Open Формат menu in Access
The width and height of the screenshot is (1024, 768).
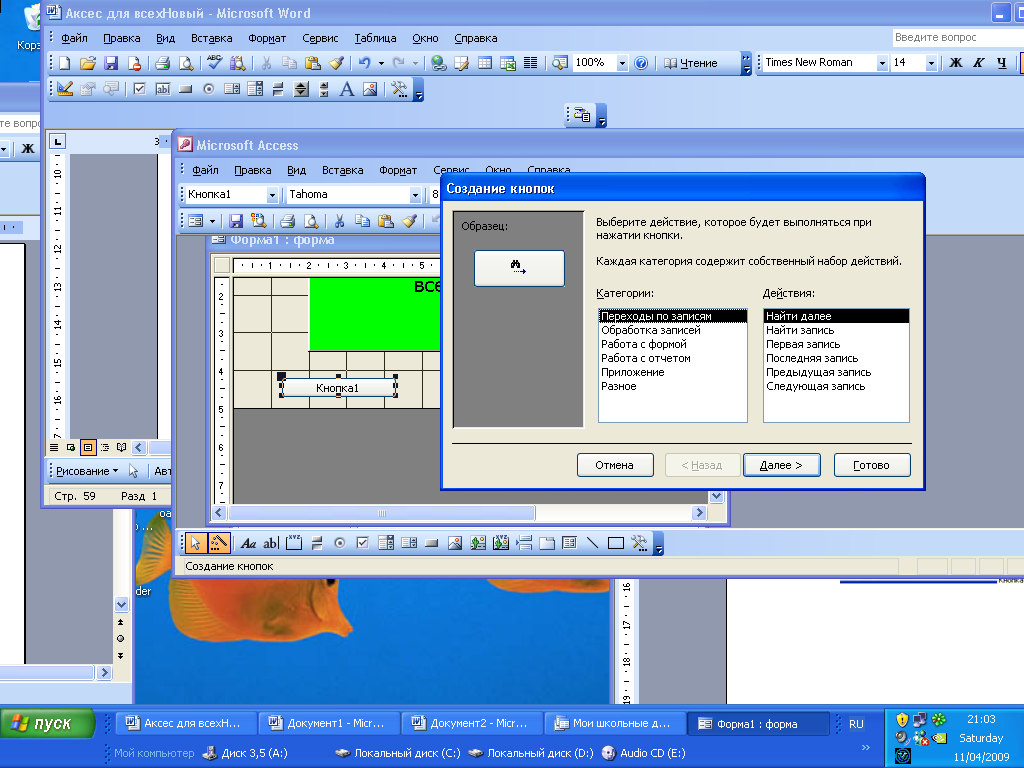[x=398, y=170]
